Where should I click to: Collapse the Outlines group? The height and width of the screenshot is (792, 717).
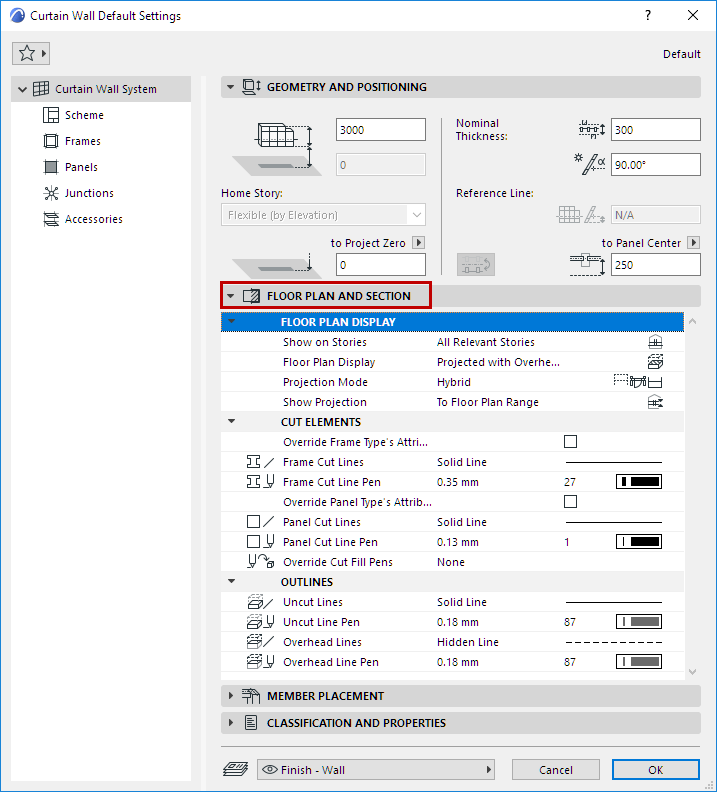tap(232, 581)
